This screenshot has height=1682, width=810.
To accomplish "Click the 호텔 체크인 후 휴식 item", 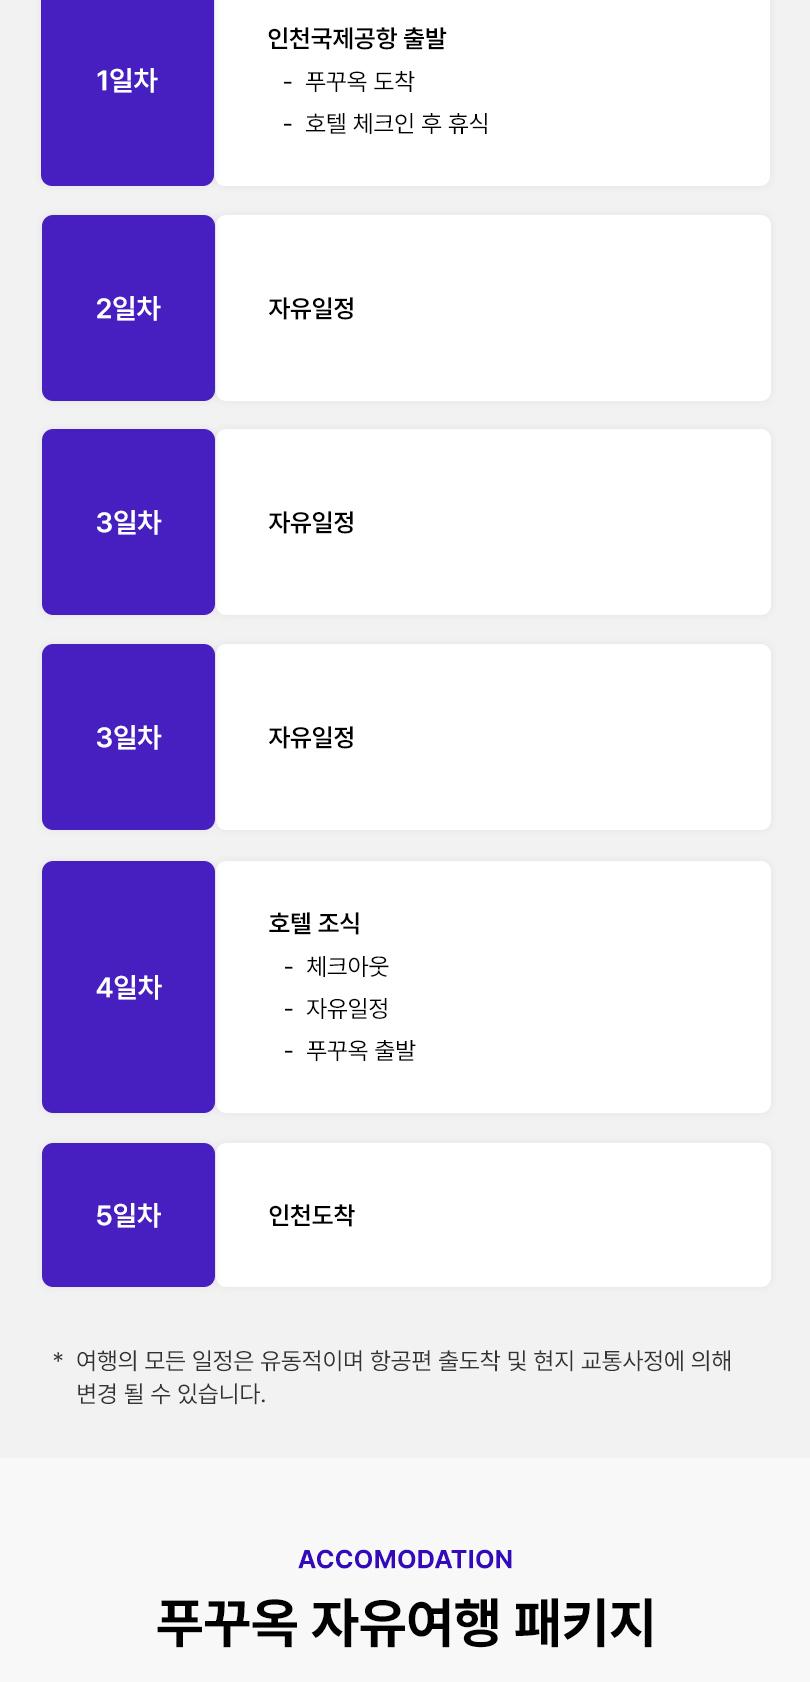I will 397,123.
